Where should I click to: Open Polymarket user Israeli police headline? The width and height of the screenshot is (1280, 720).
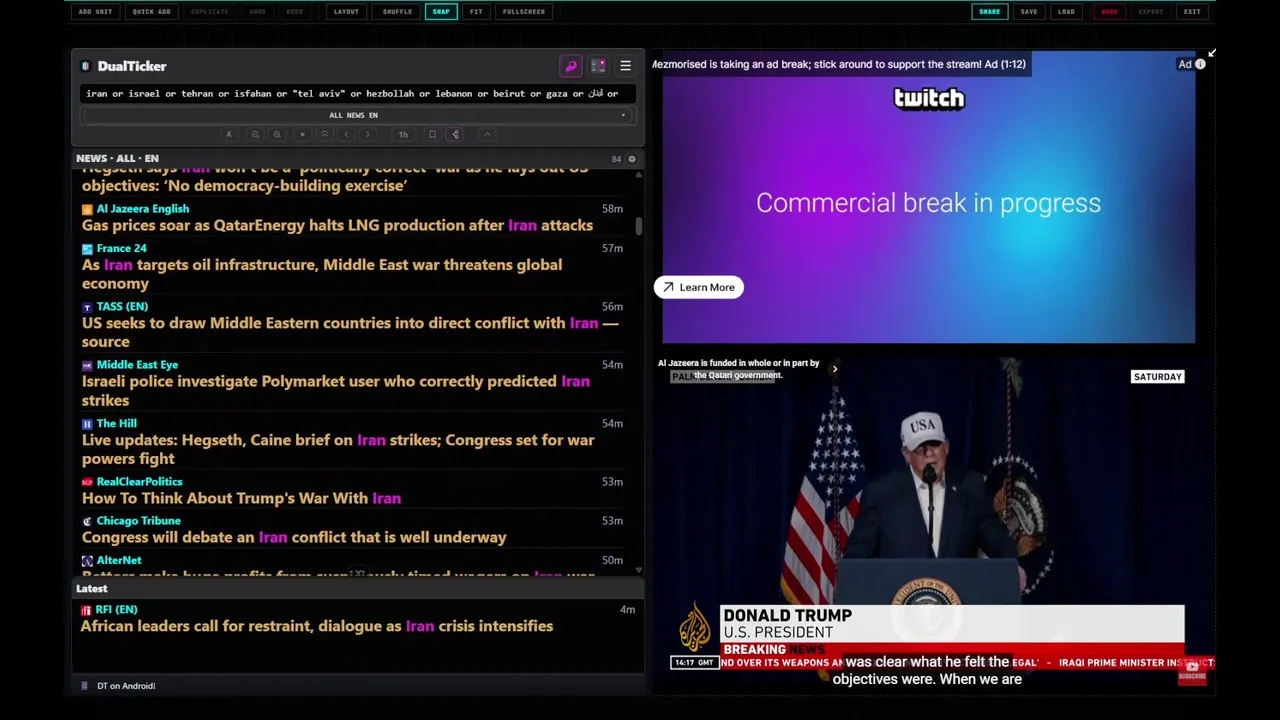336,391
